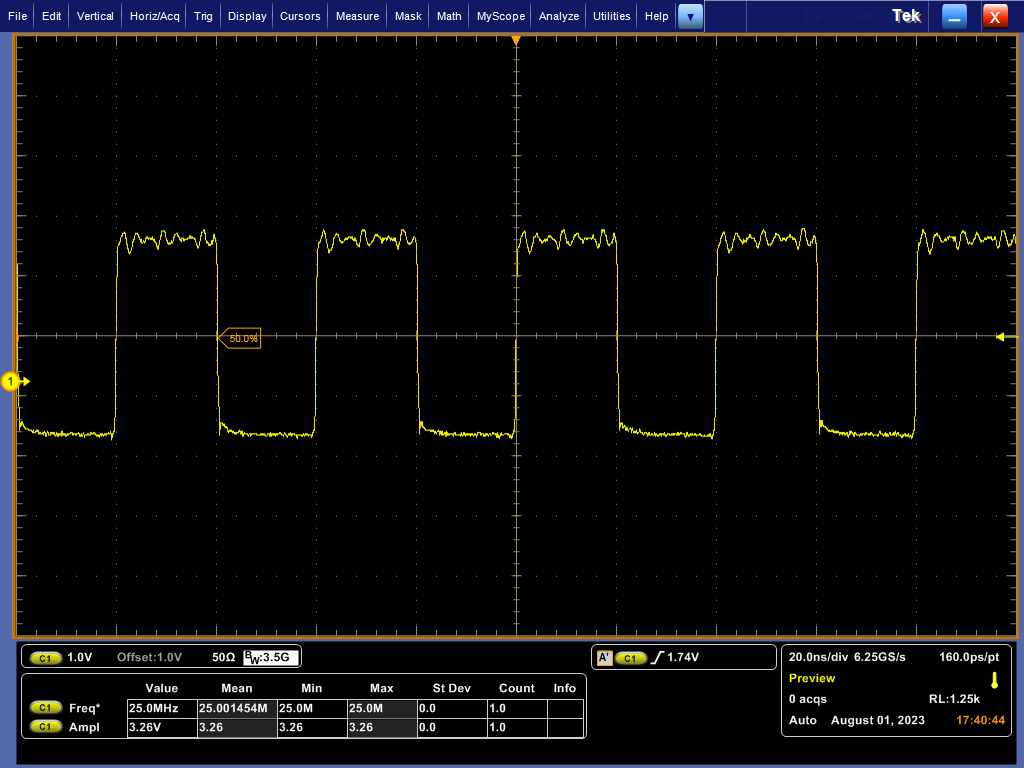Select the C1 badge for Ampl measurement
The image size is (1024, 768).
44,728
